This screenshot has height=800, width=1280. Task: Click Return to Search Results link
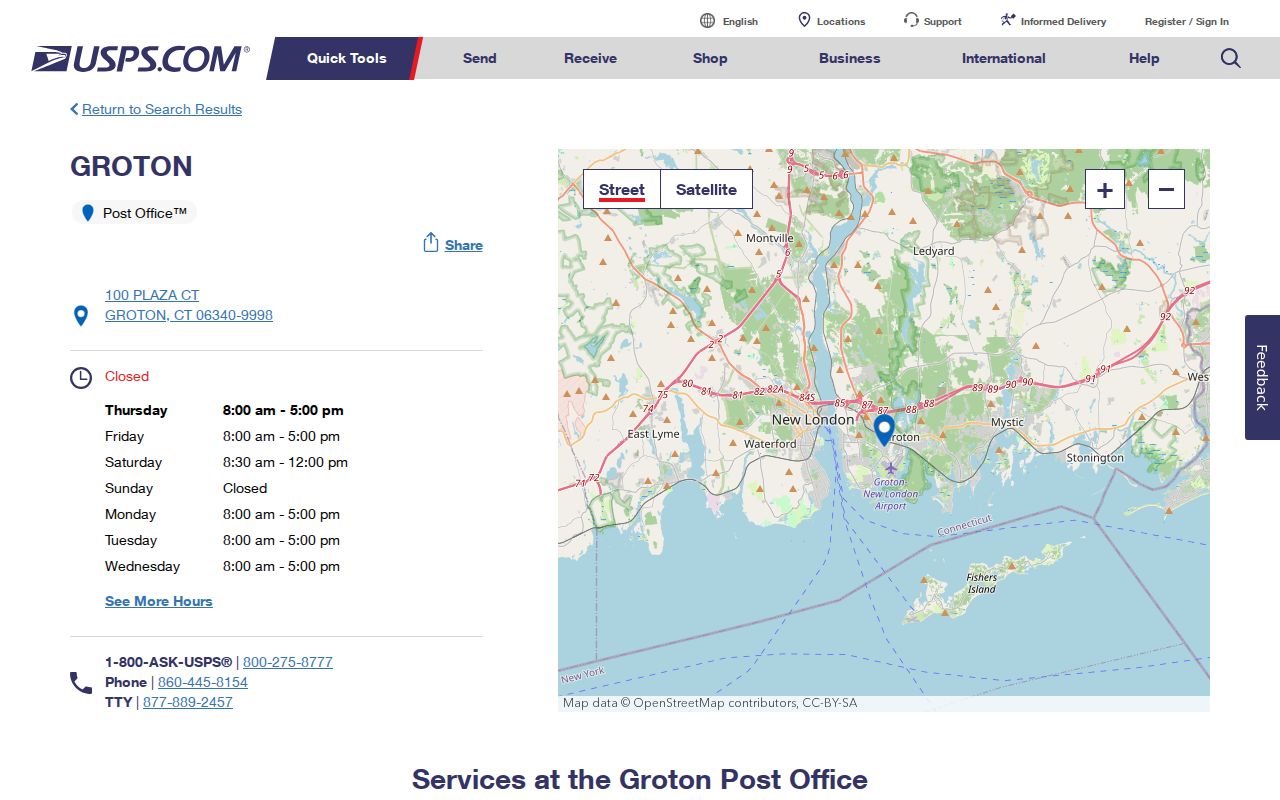pyautogui.click(x=162, y=109)
